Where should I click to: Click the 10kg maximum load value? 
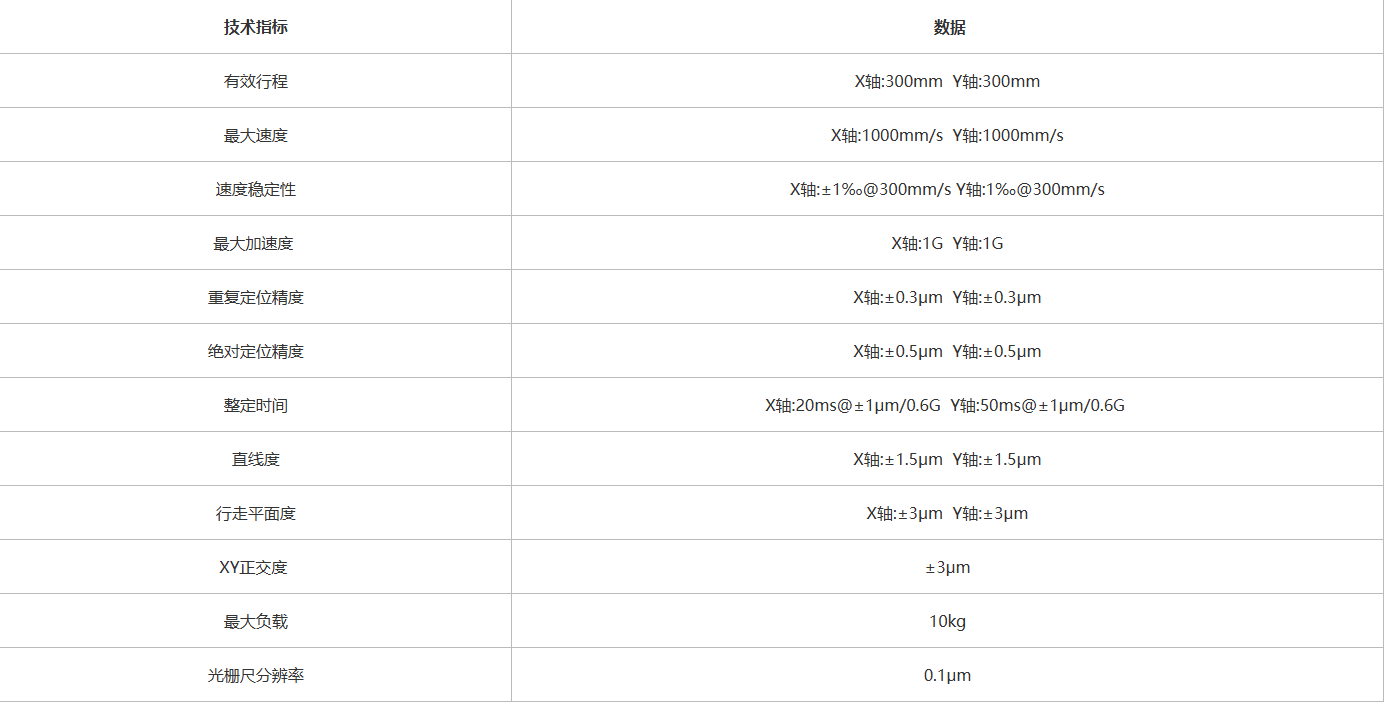(947, 621)
